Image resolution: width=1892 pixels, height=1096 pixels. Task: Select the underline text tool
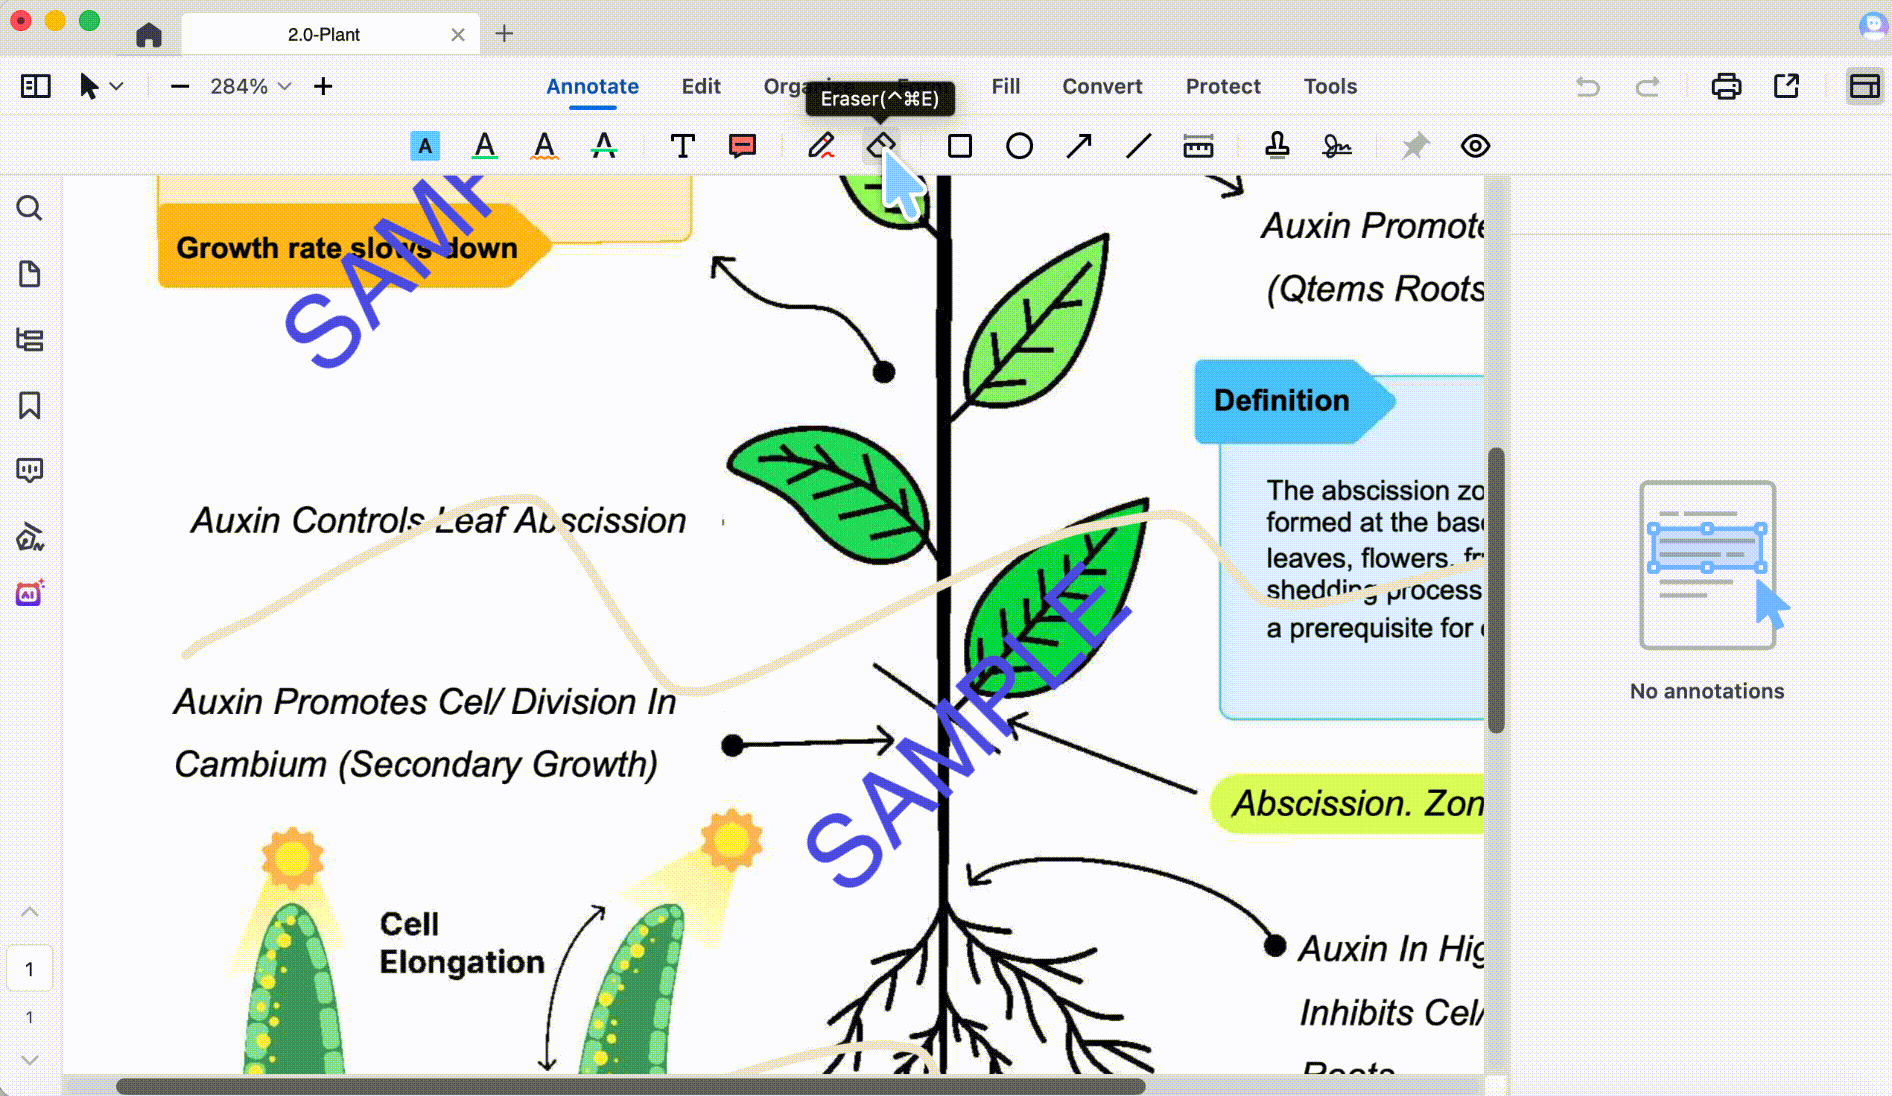point(485,146)
